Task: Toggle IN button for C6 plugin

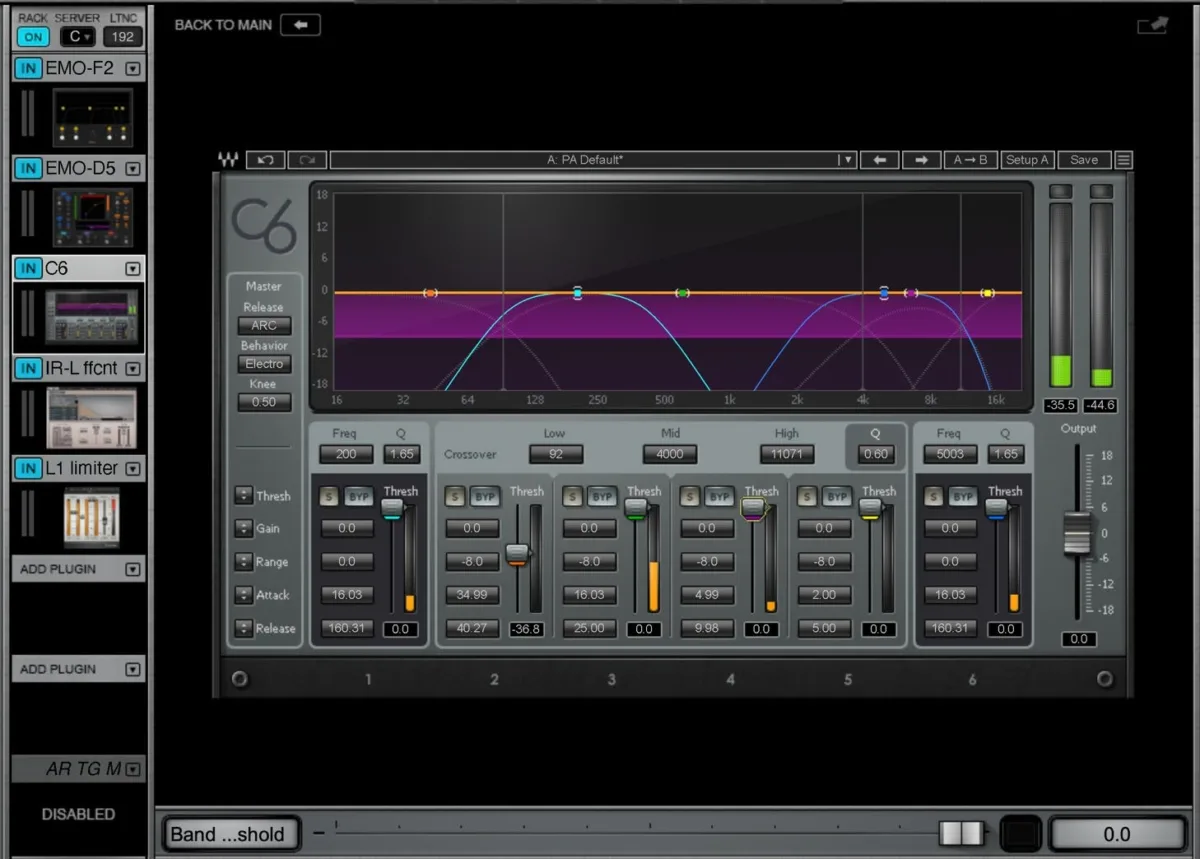Action: 29,268
